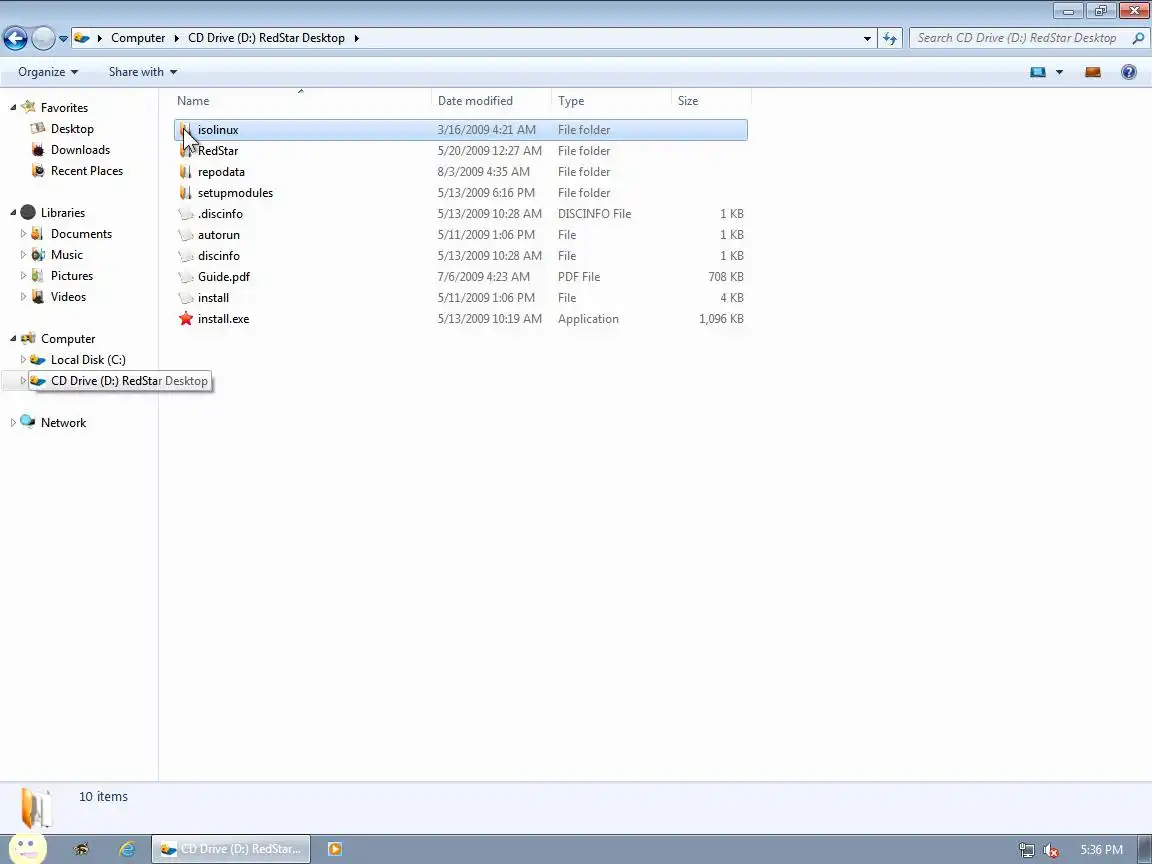The height and width of the screenshot is (864, 1152).
Task: Click the CD Drive (D:) RedStar taskbar button
Action: point(231,849)
